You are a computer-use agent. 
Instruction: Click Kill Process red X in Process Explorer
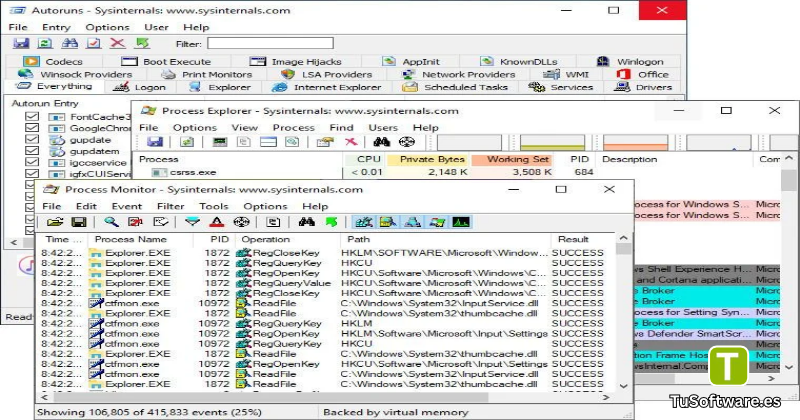[351, 142]
